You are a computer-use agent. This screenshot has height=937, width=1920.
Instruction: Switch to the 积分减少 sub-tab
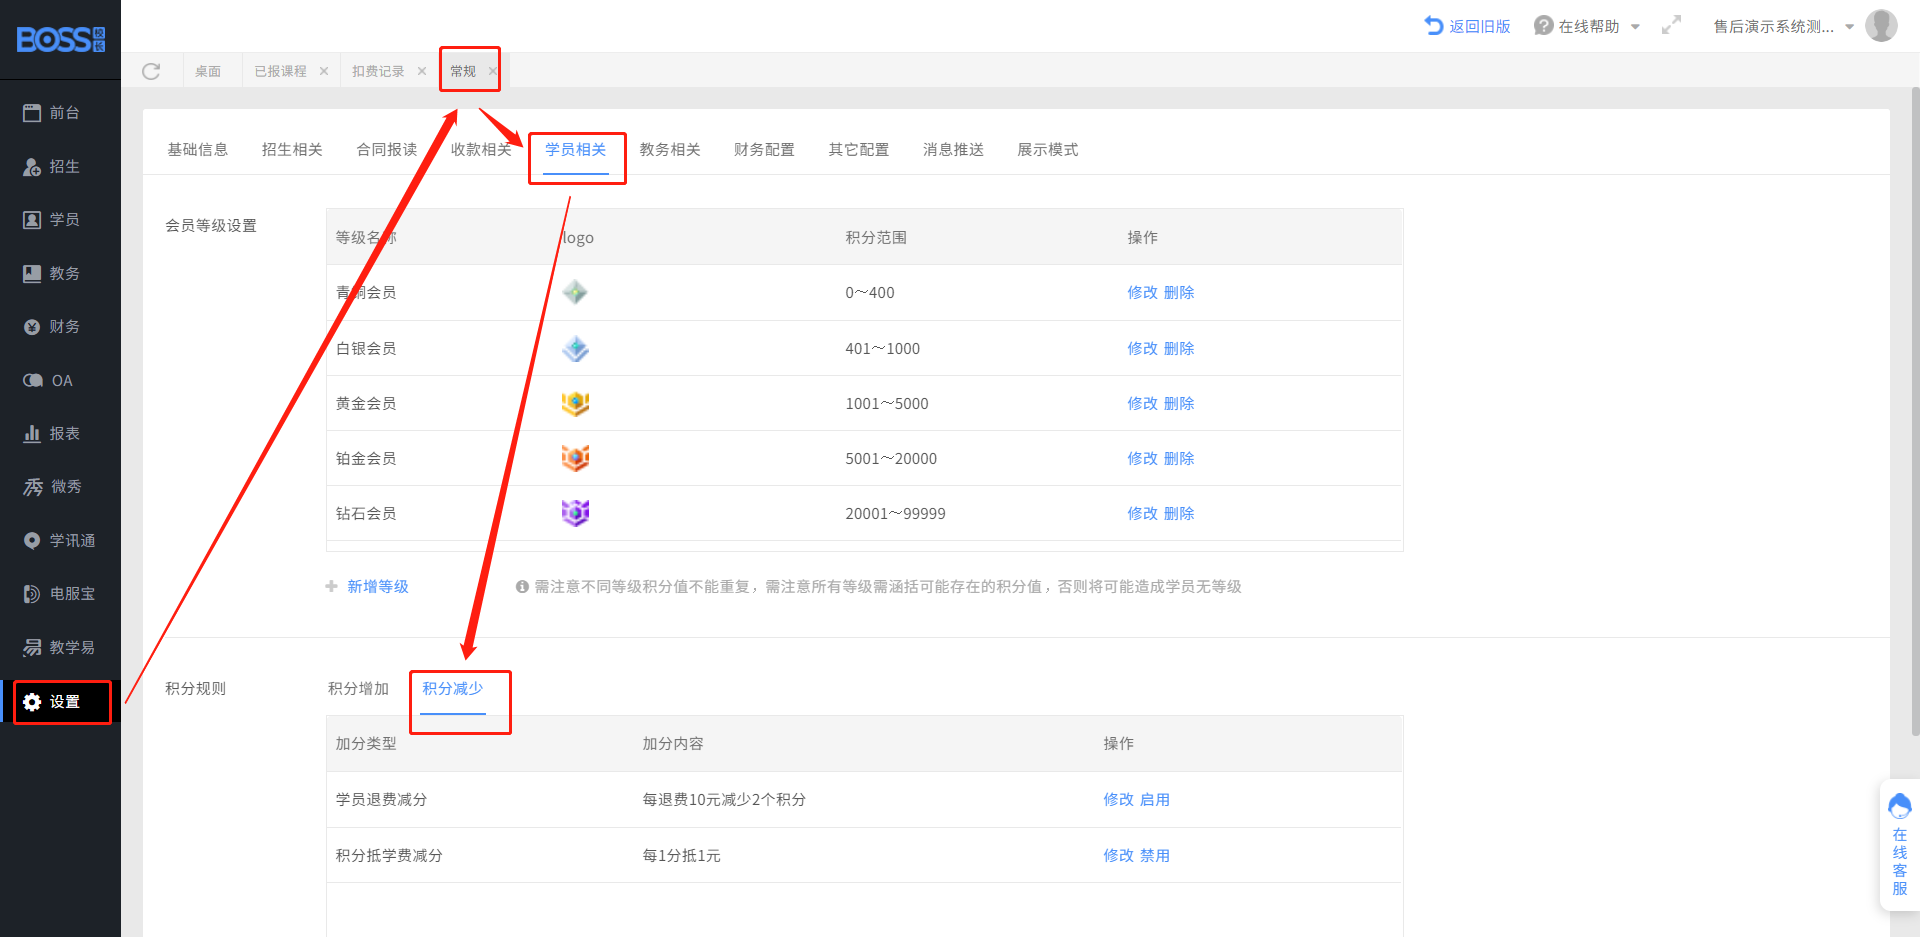coord(453,689)
